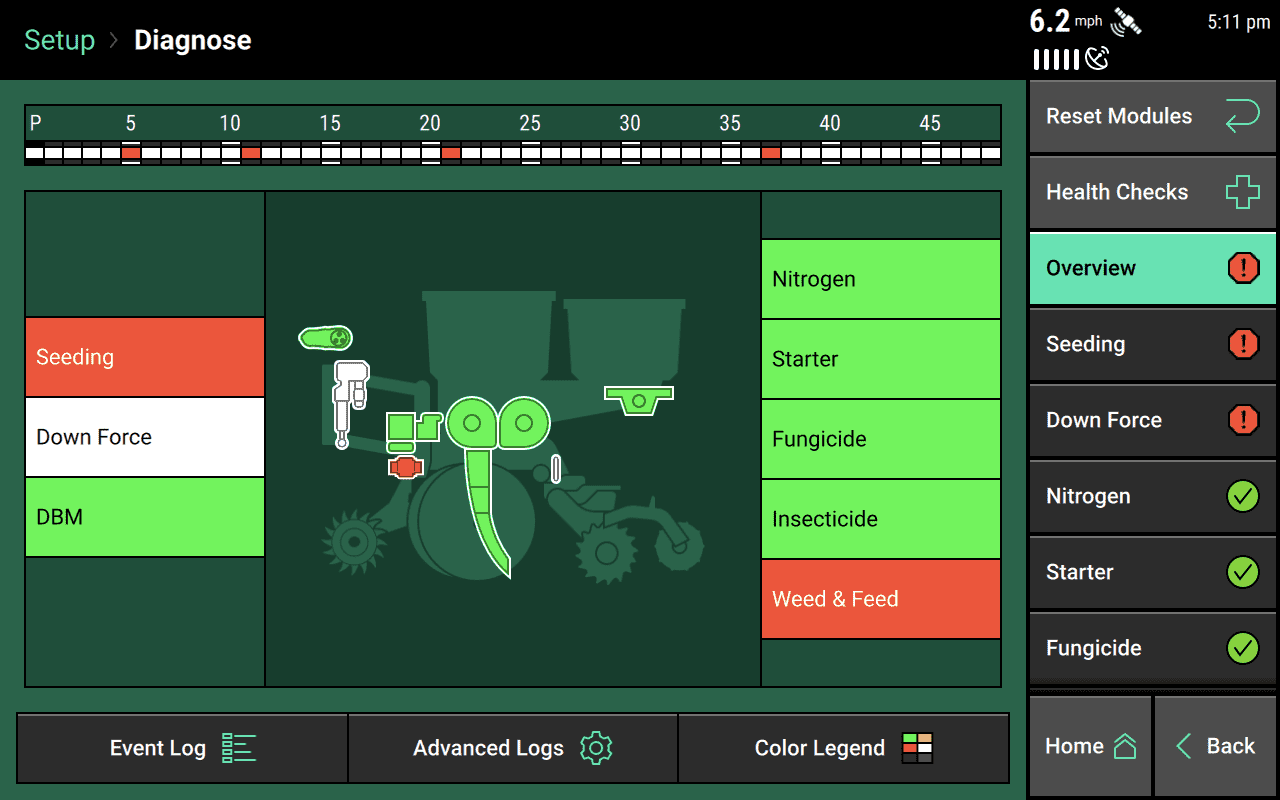Viewport: 1280px width, 800px height.
Task: Tap the Reset Modules circular arrow icon
Action: coord(1242,116)
